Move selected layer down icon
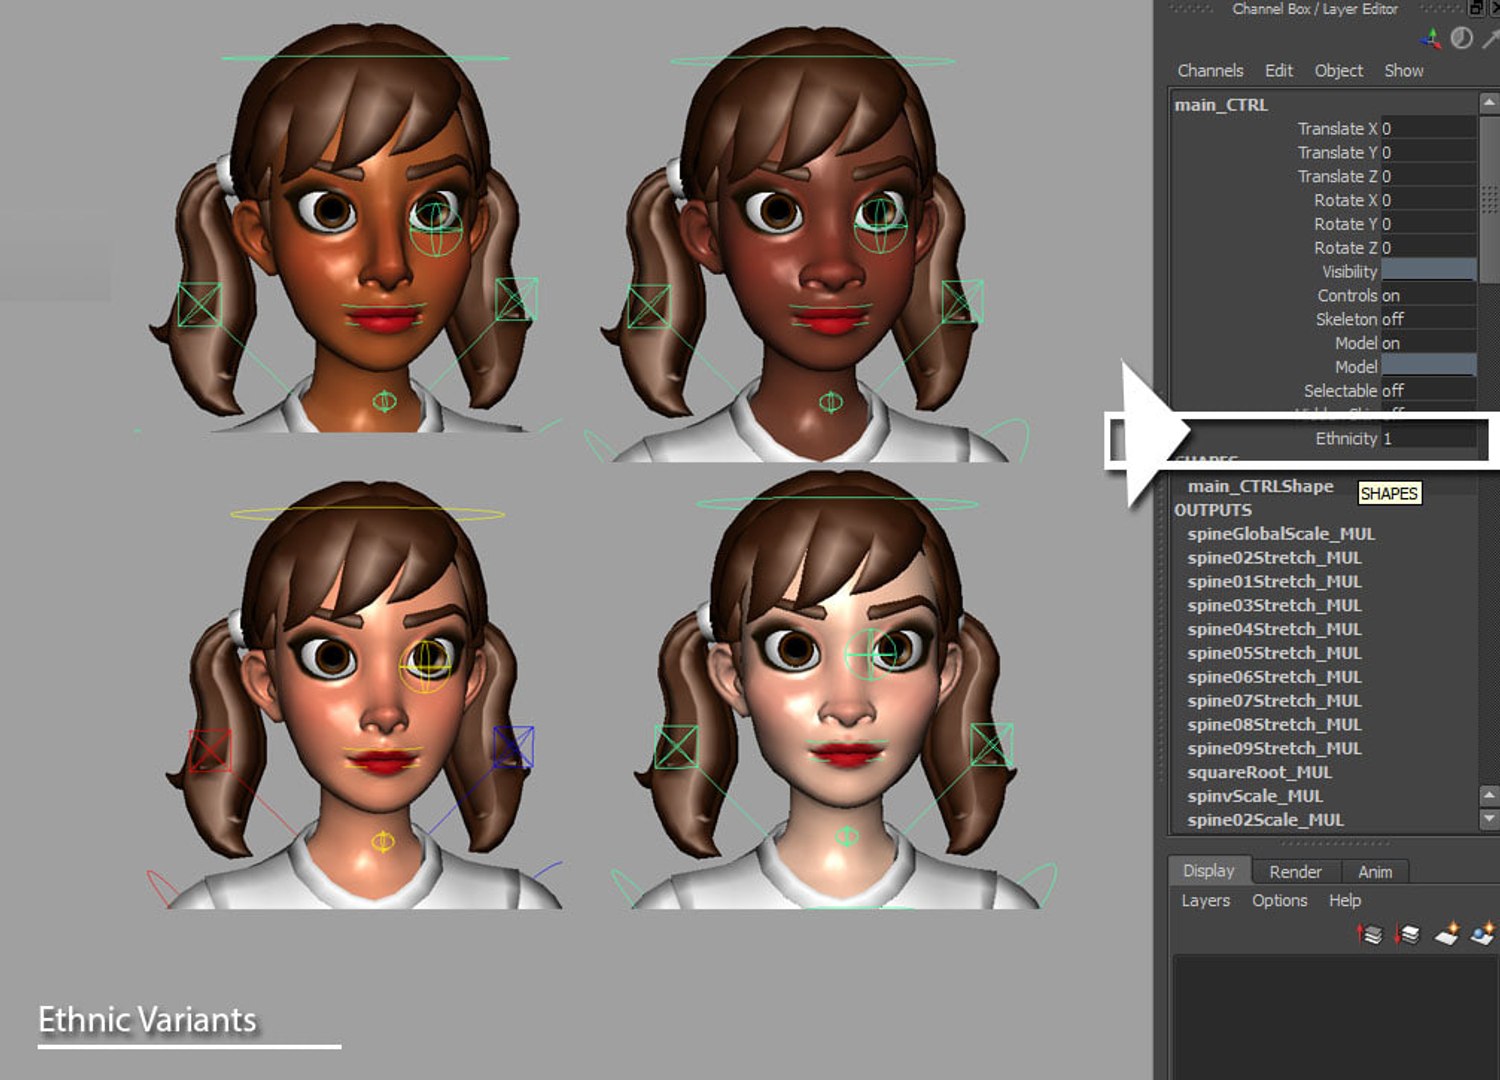Image resolution: width=1500 pixels, height=1080 pixels. click(1407, 934)
